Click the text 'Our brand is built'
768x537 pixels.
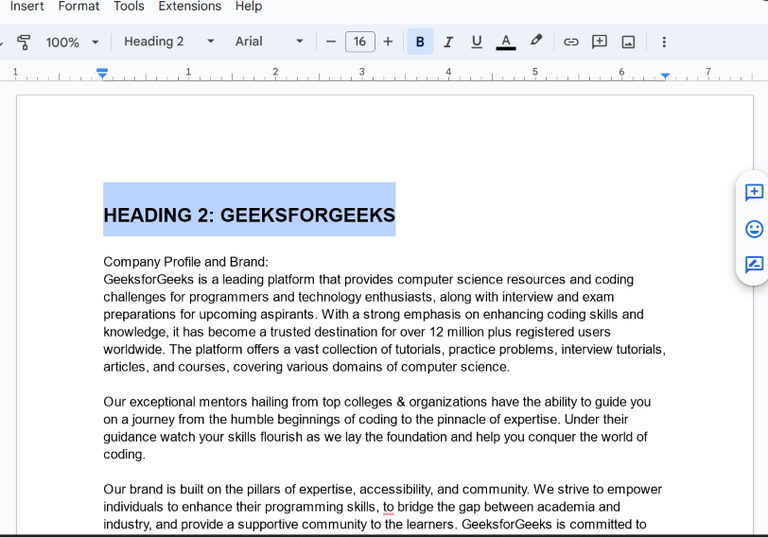[x=163, y=489]
